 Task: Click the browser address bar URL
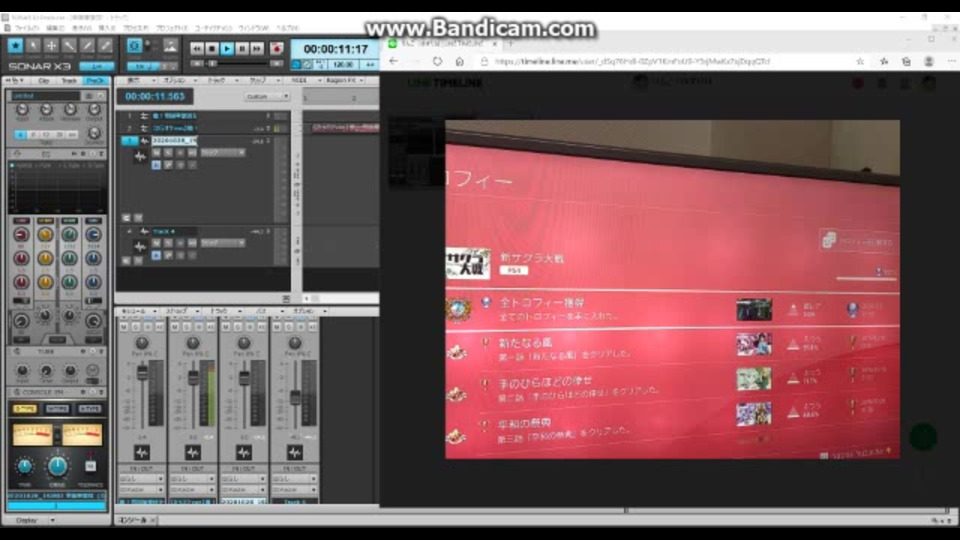coord(632,61)
